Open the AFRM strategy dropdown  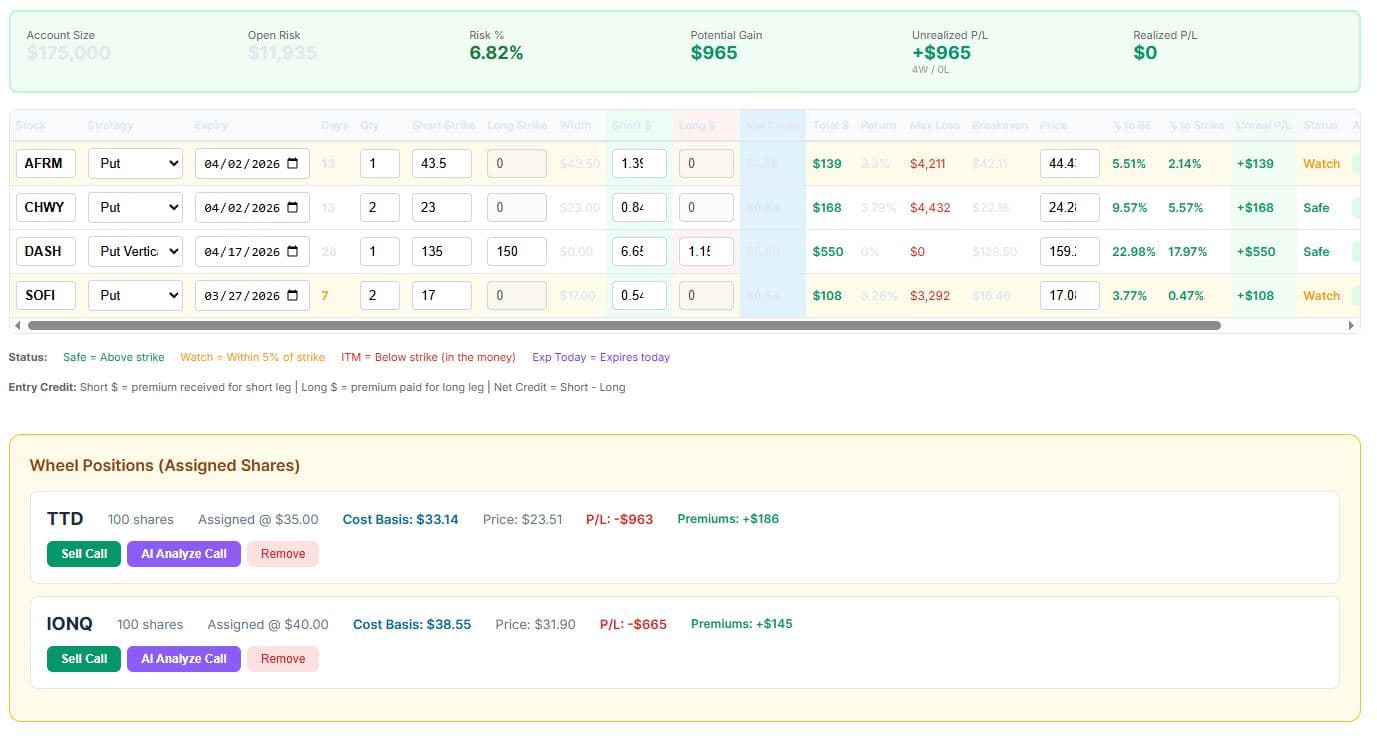(135, 163)
